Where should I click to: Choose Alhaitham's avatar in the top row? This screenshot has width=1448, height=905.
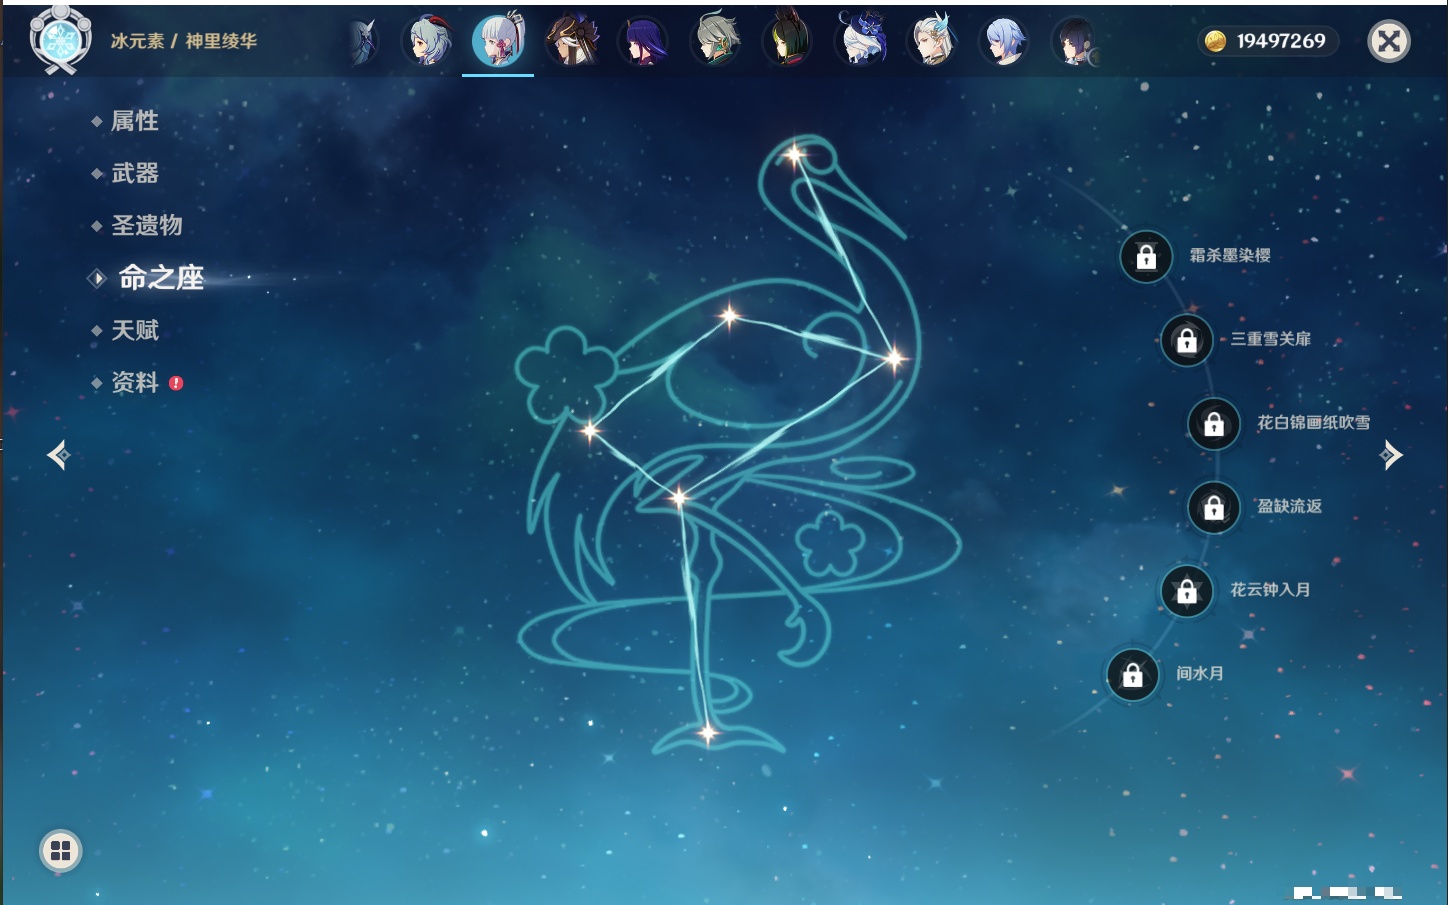(x=716, y=42)
